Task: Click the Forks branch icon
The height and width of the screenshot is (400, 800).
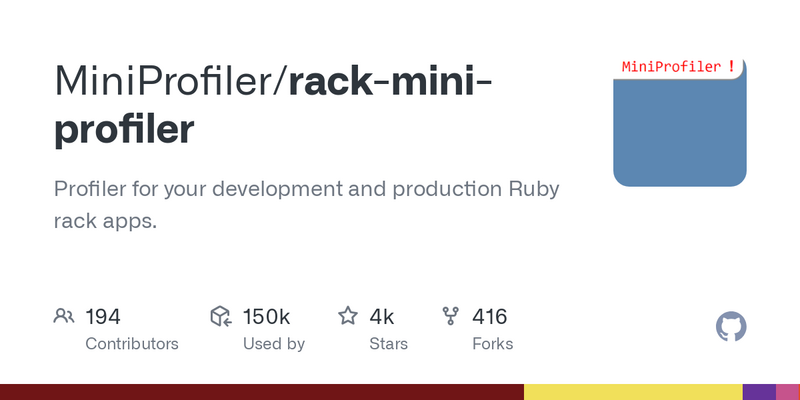Action: [x=451, y=316]
